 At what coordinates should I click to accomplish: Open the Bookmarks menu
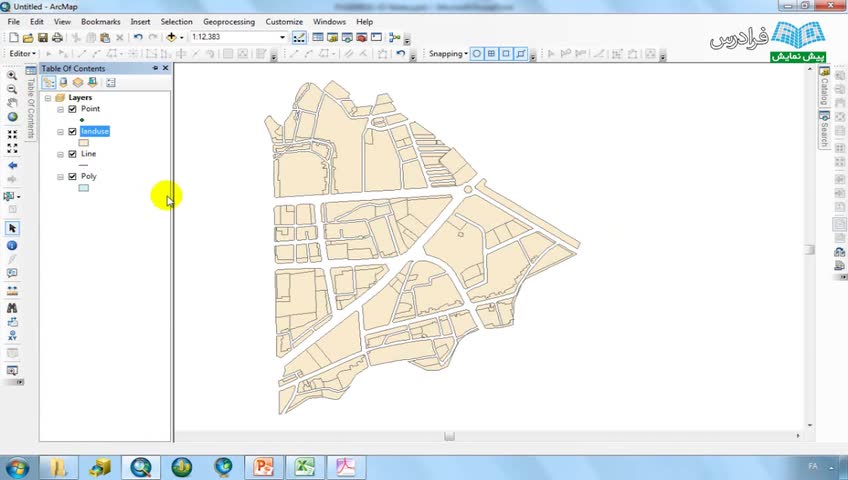pos(100,21)
